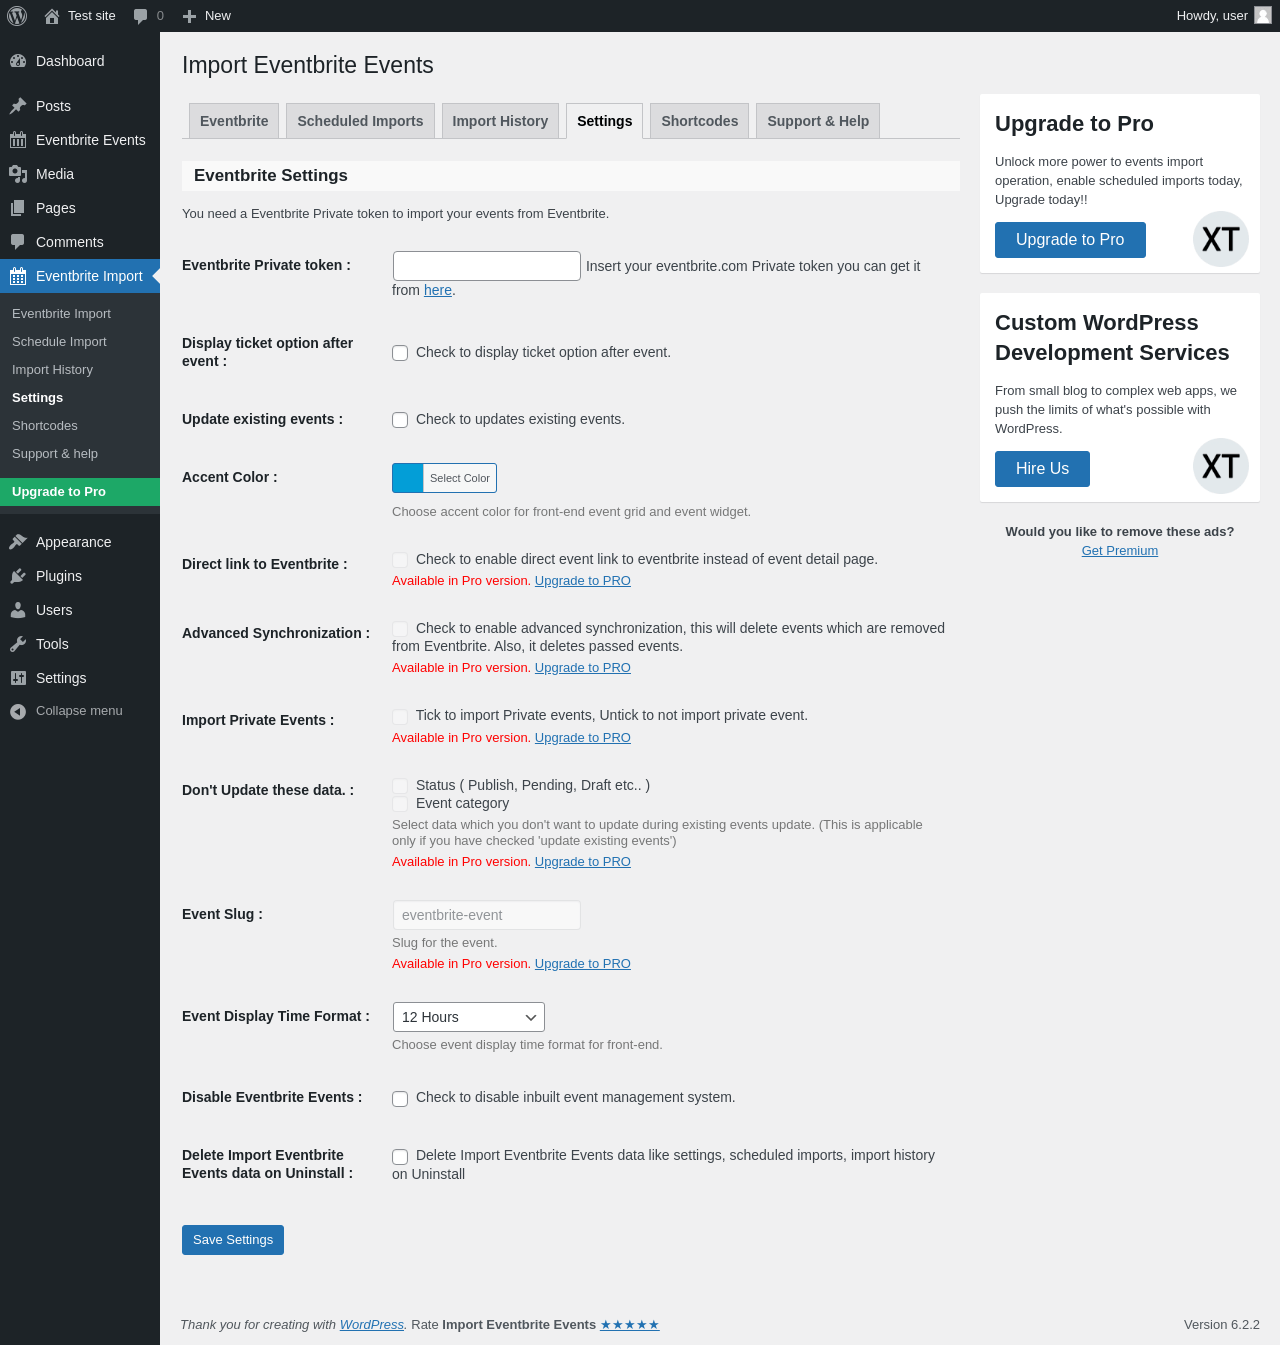This screenshot has height=1345, width=1280.
Task: Click the Eventbrite Import calendar icon
Action: click(18, 276)
